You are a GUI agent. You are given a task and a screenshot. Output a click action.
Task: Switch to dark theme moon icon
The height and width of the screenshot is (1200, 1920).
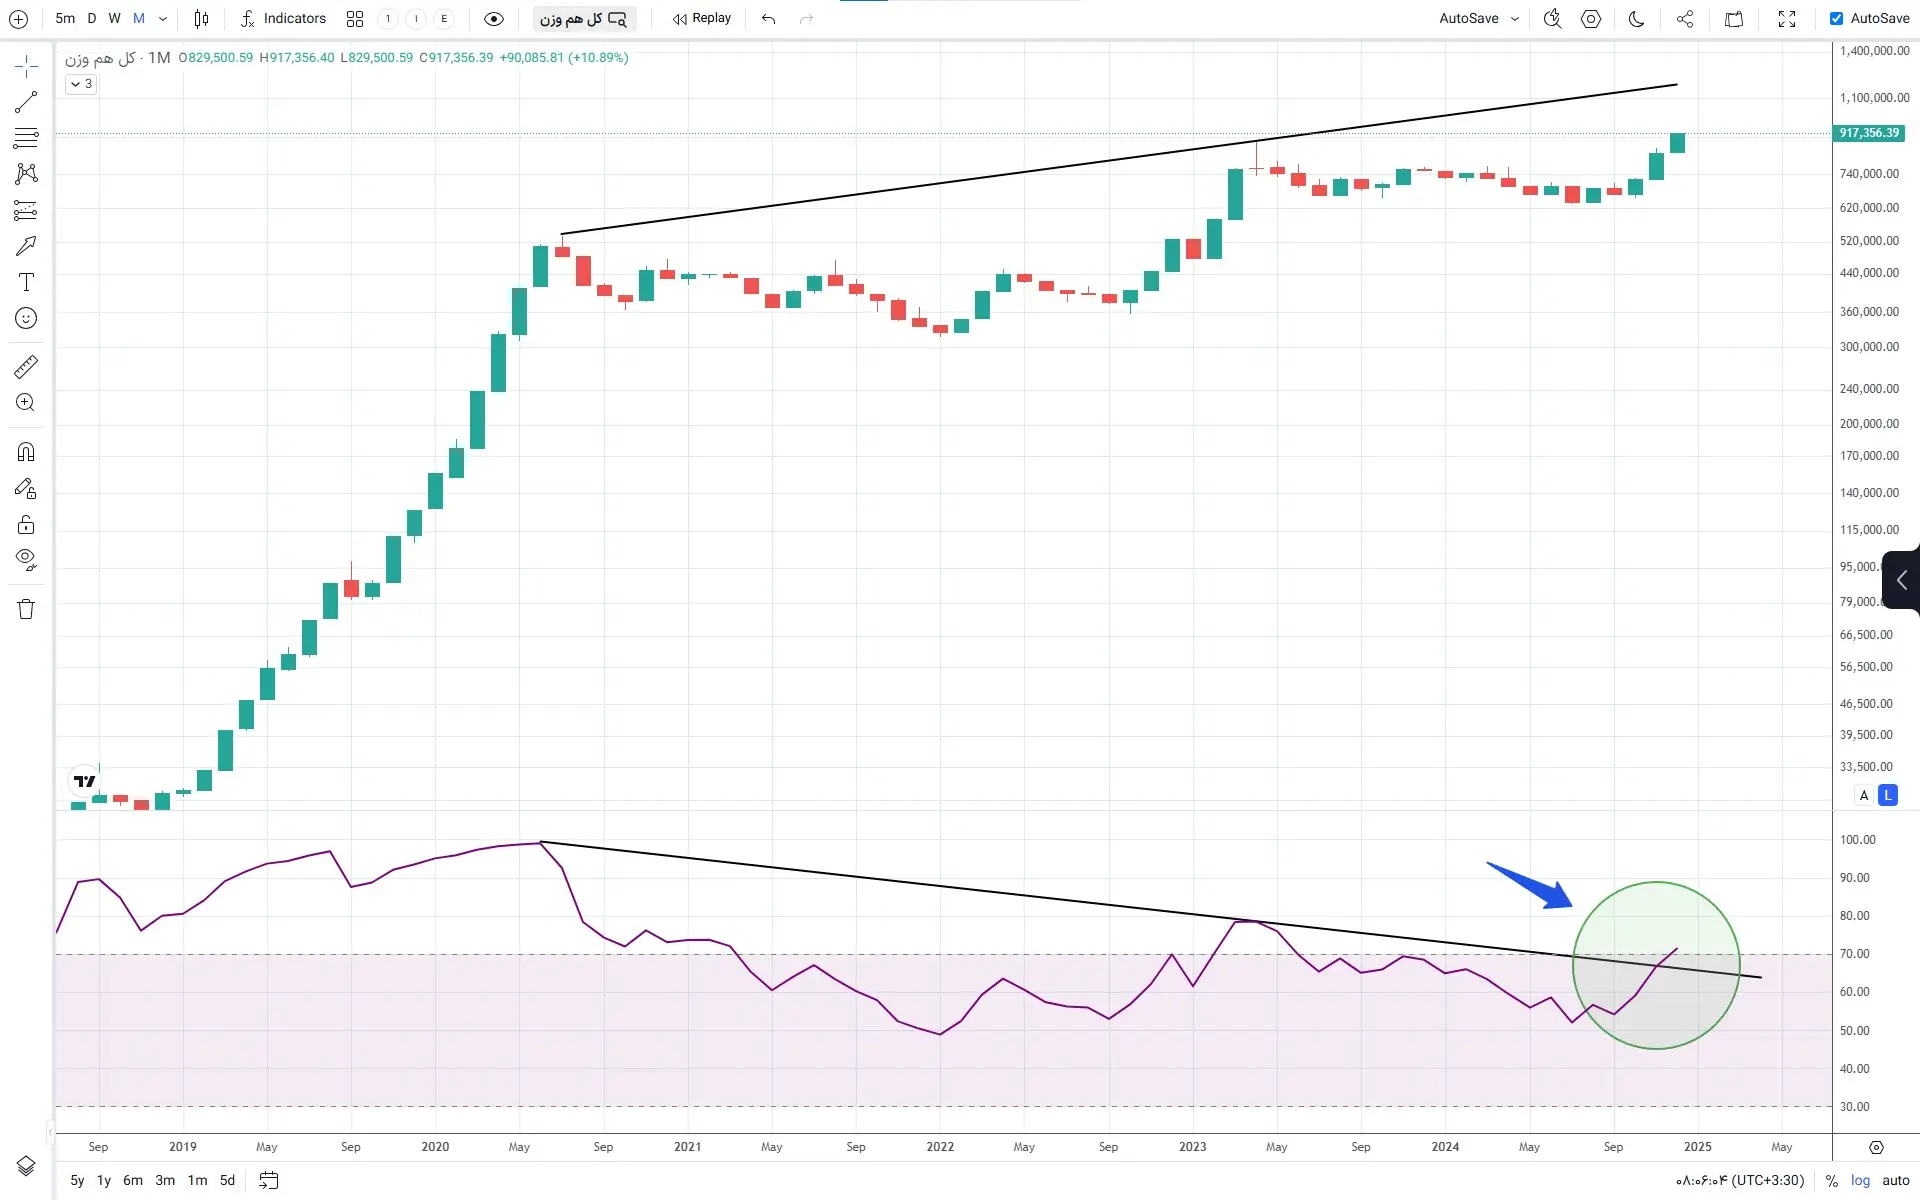[1637, 19]
